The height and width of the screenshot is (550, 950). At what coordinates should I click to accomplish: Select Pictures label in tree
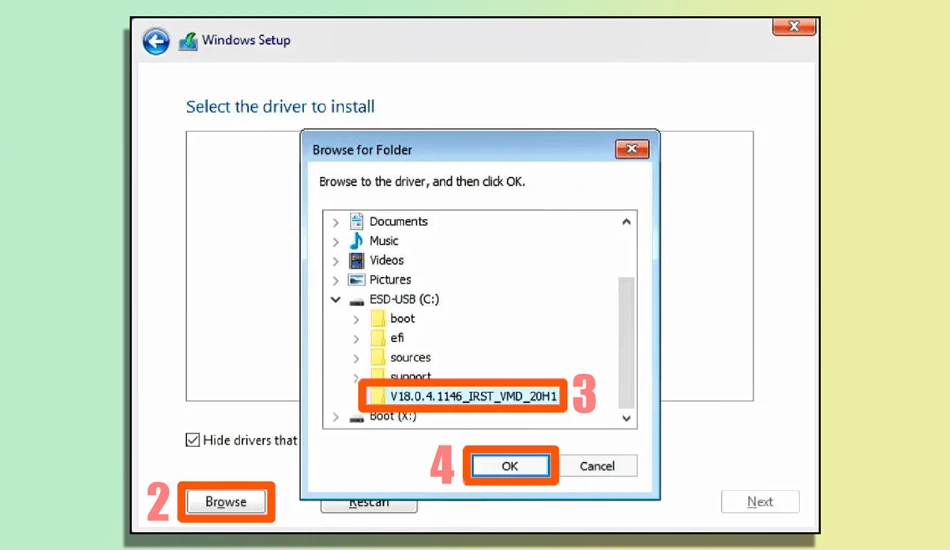click(x=390, y=279)
